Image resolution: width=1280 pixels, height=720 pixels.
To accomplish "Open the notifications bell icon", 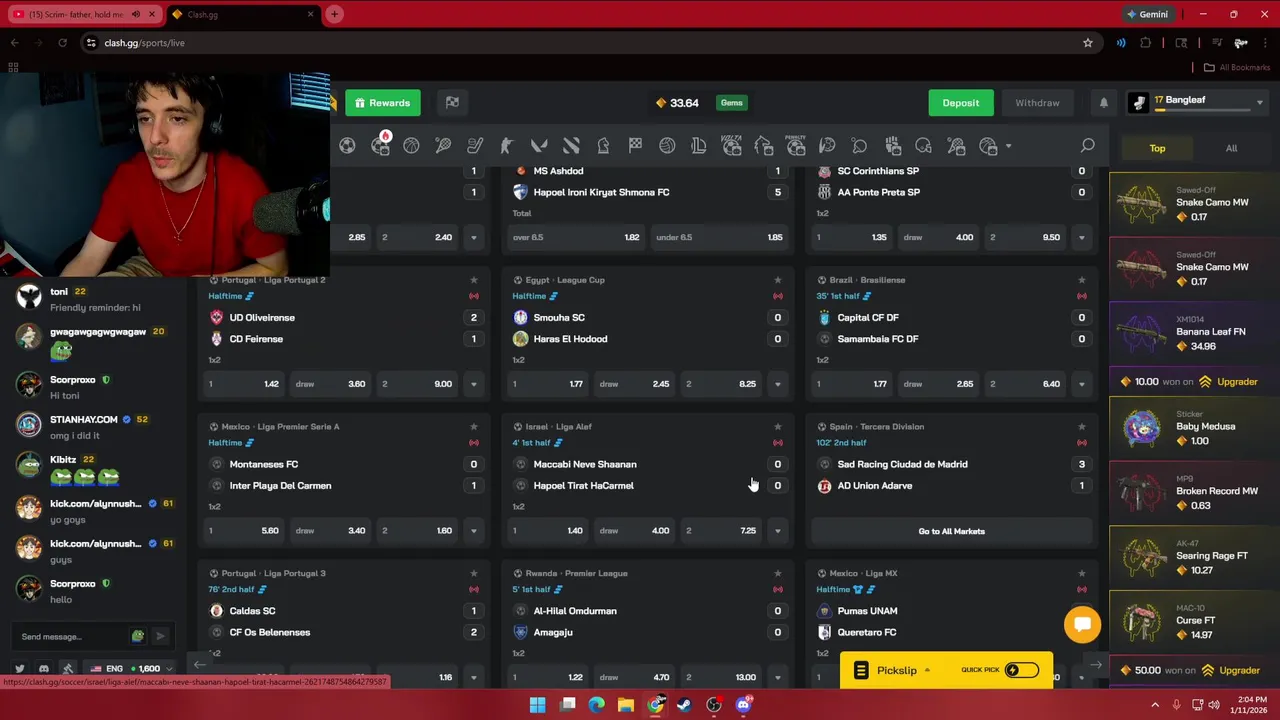I will [1104, 103].
